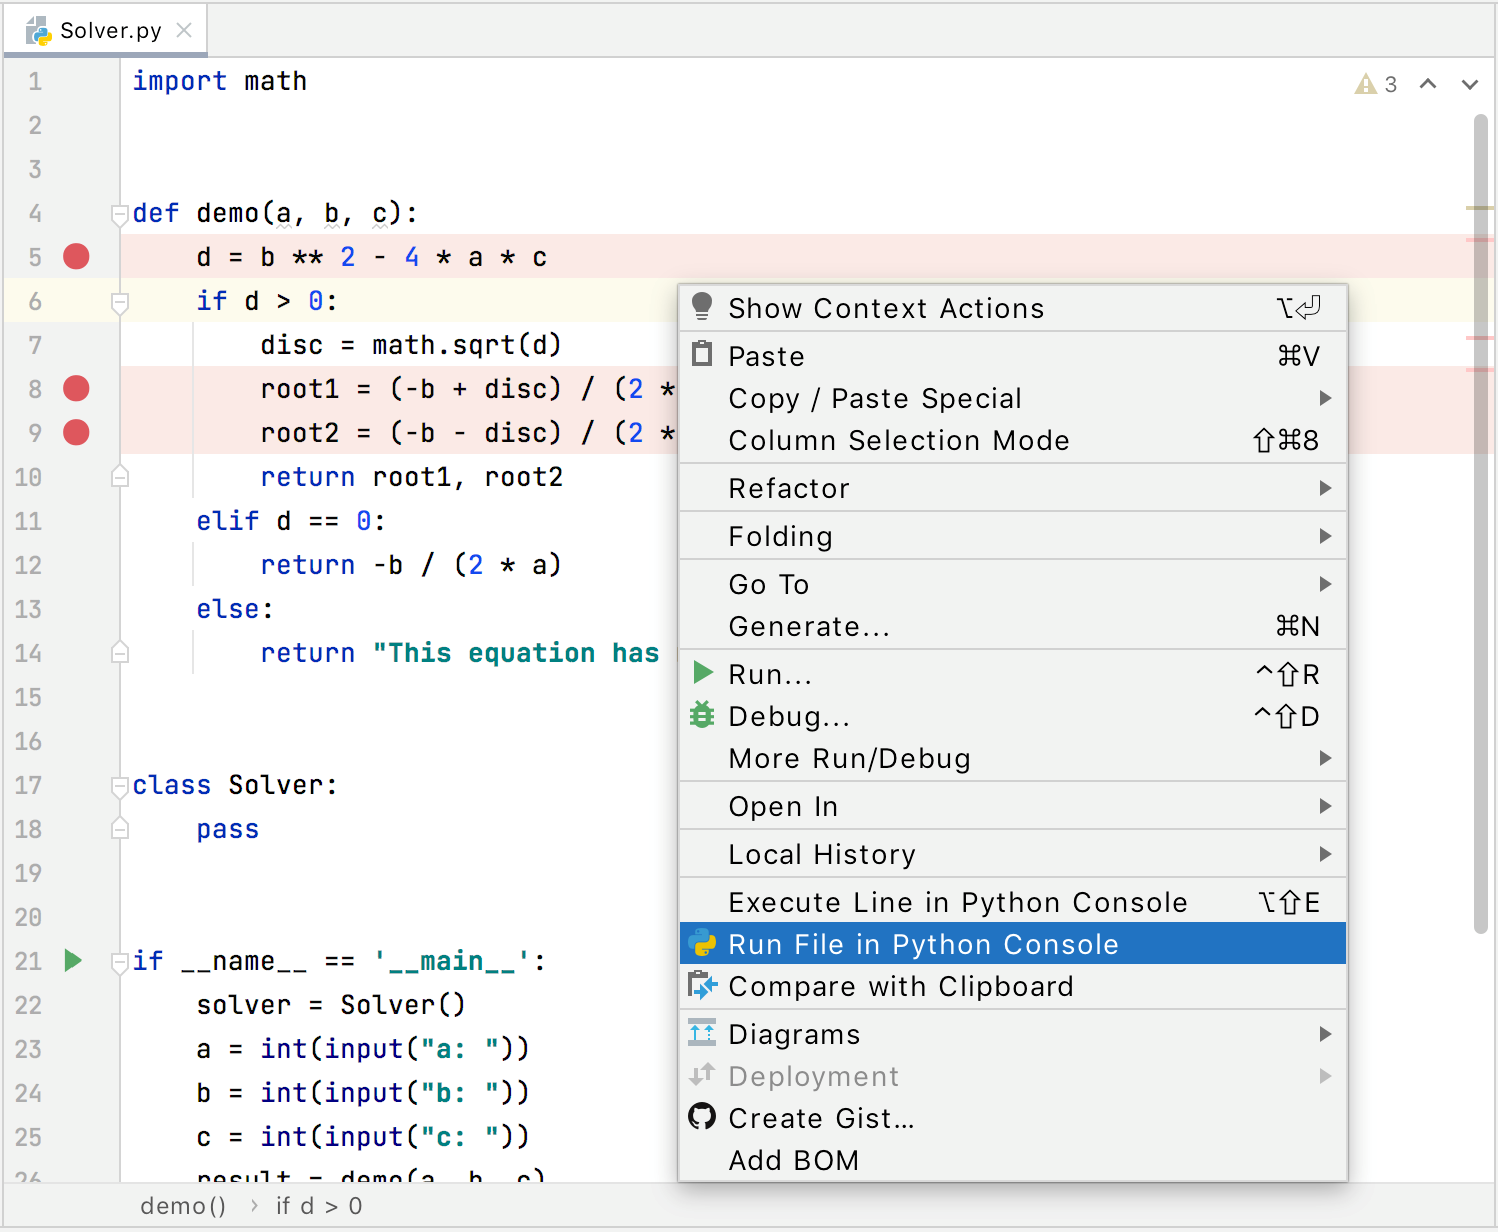
Task: Click the green Run arrow icon
Action: point(702,672)
